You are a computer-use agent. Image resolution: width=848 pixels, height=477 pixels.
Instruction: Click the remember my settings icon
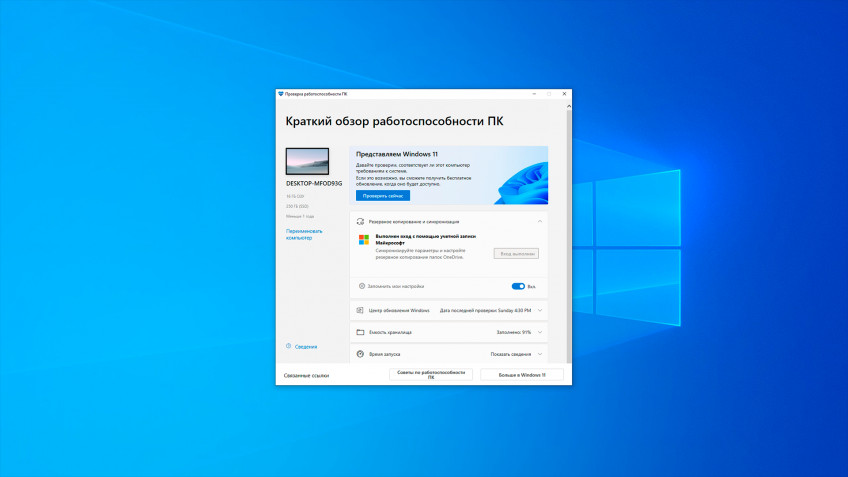coord(361,286)
